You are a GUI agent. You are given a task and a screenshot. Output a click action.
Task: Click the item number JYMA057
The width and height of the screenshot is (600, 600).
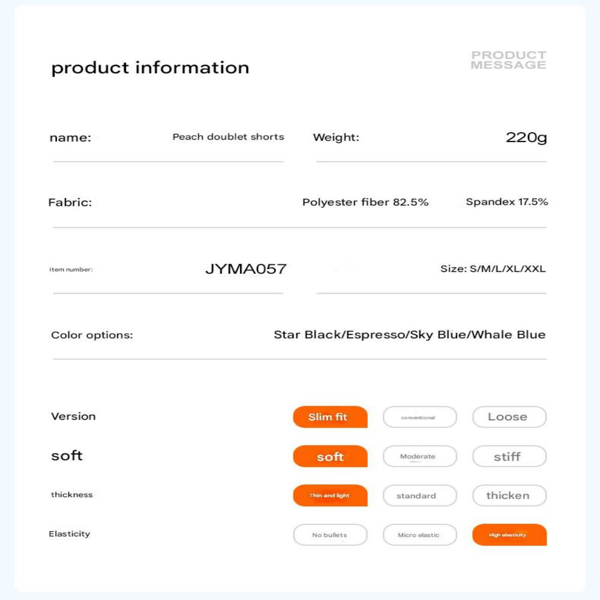pos(246,269)
